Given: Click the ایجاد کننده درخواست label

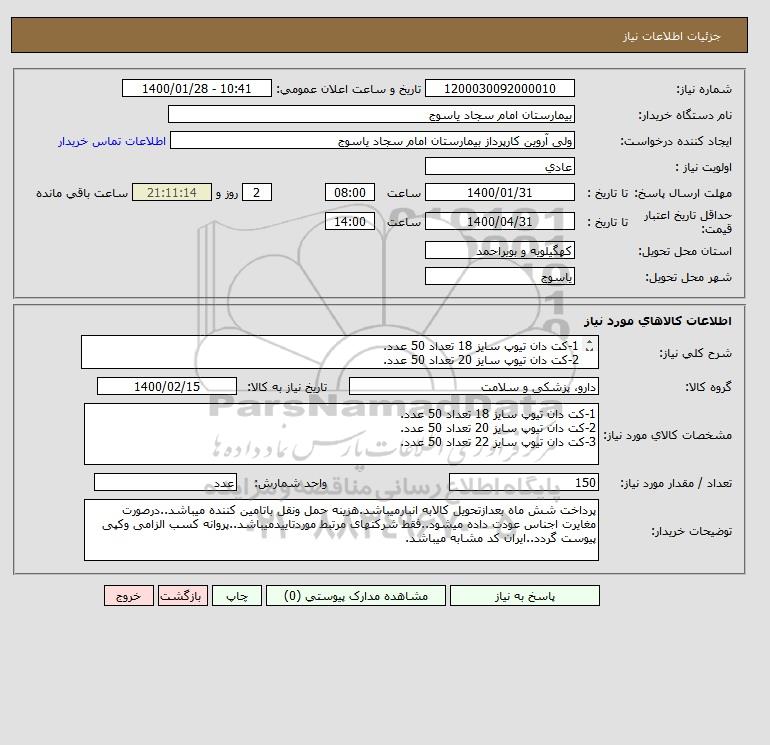Looking at the screenshot, I should coord(676,141).
